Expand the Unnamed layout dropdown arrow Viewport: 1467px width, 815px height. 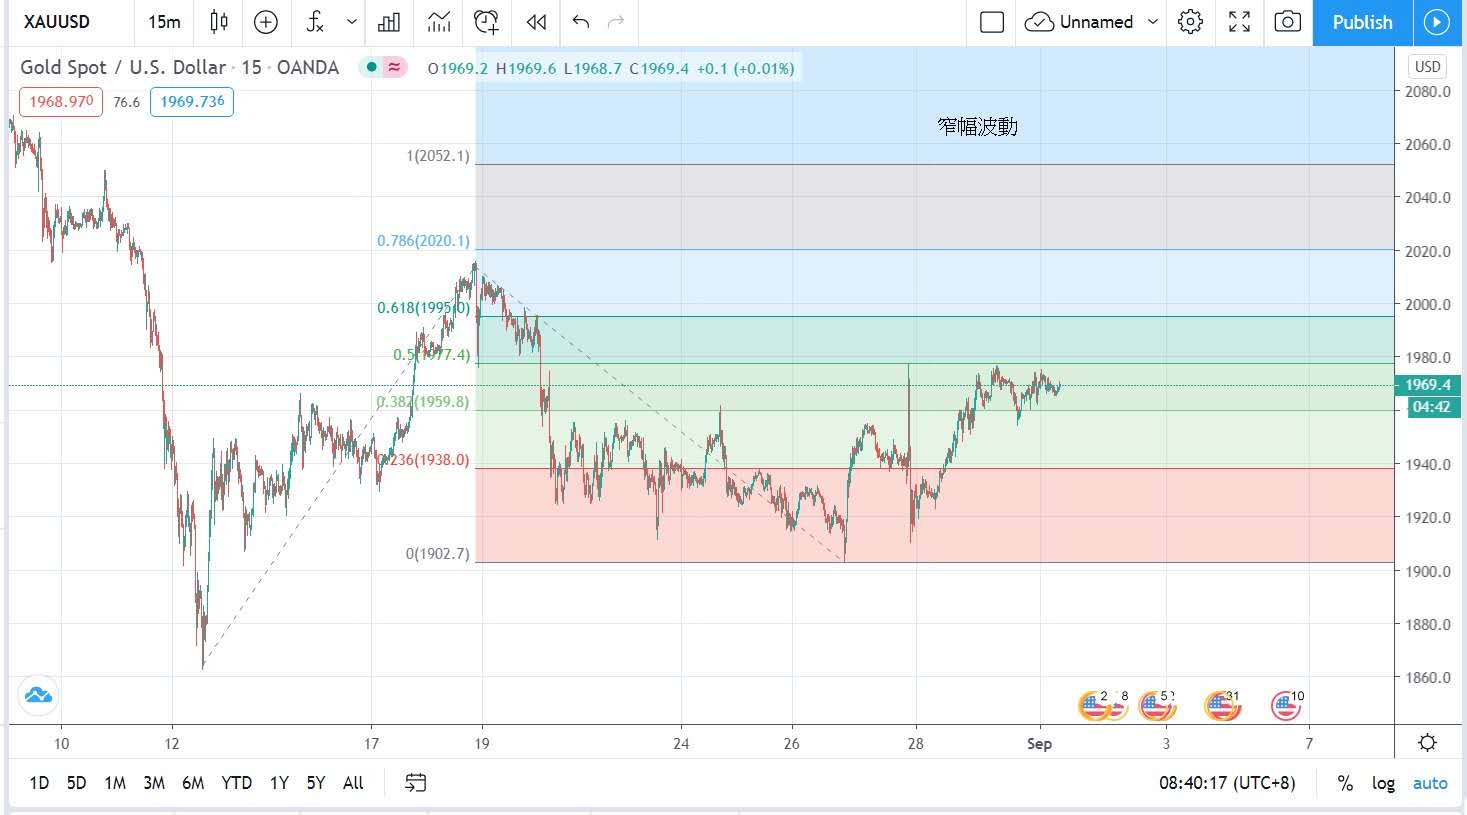(x=1153, y=22)
